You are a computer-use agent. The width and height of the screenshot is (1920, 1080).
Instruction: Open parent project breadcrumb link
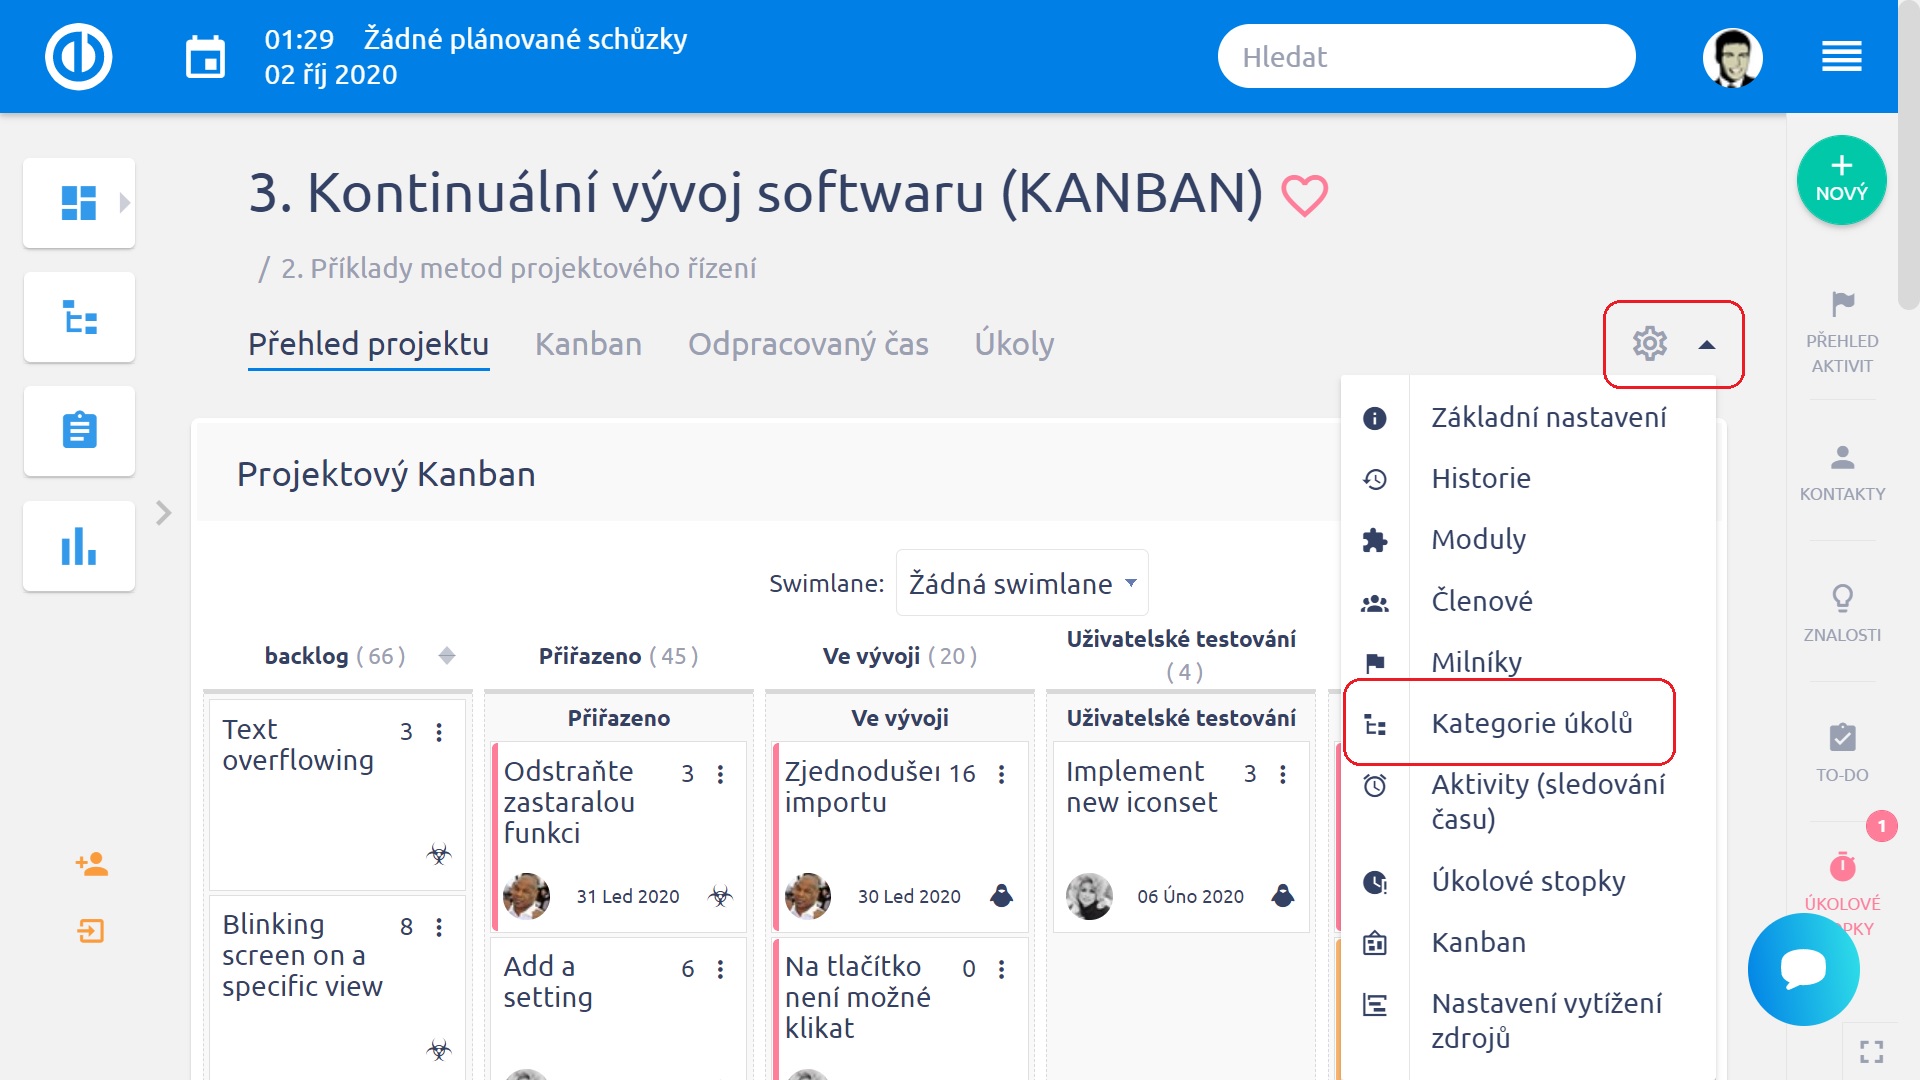[518, 268]
